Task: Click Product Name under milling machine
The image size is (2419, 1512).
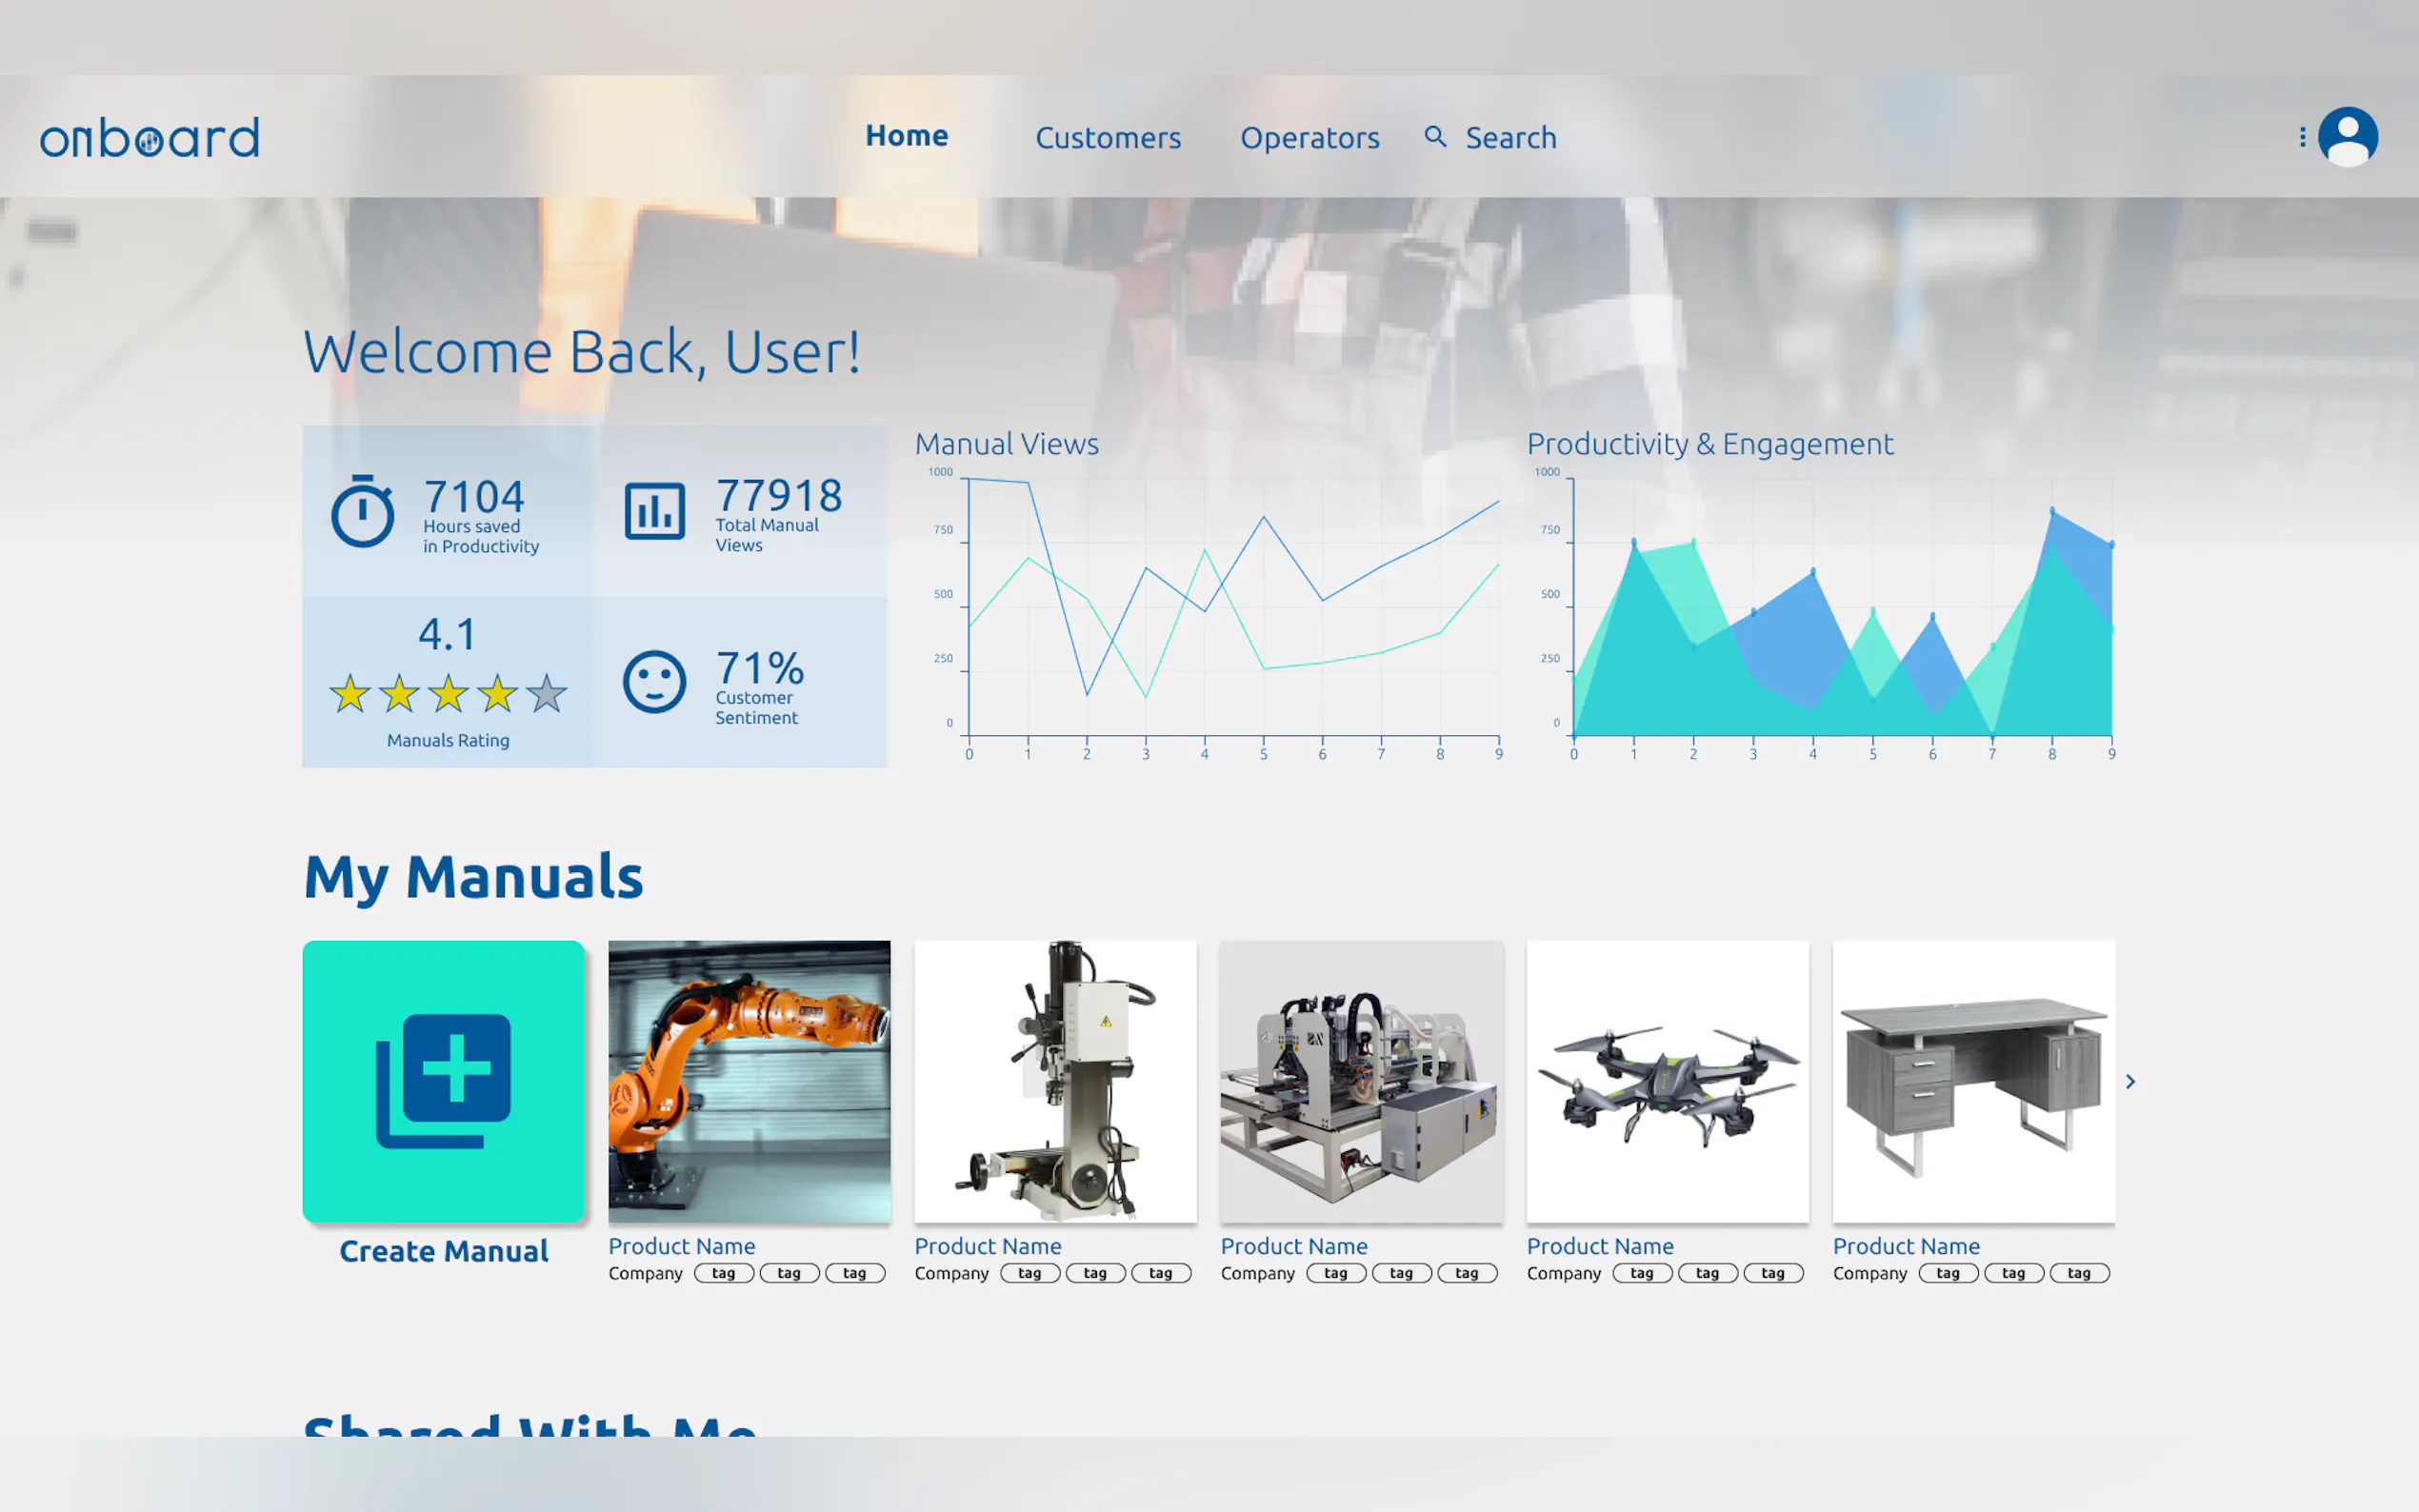Action: click(x=988, y=1246)
